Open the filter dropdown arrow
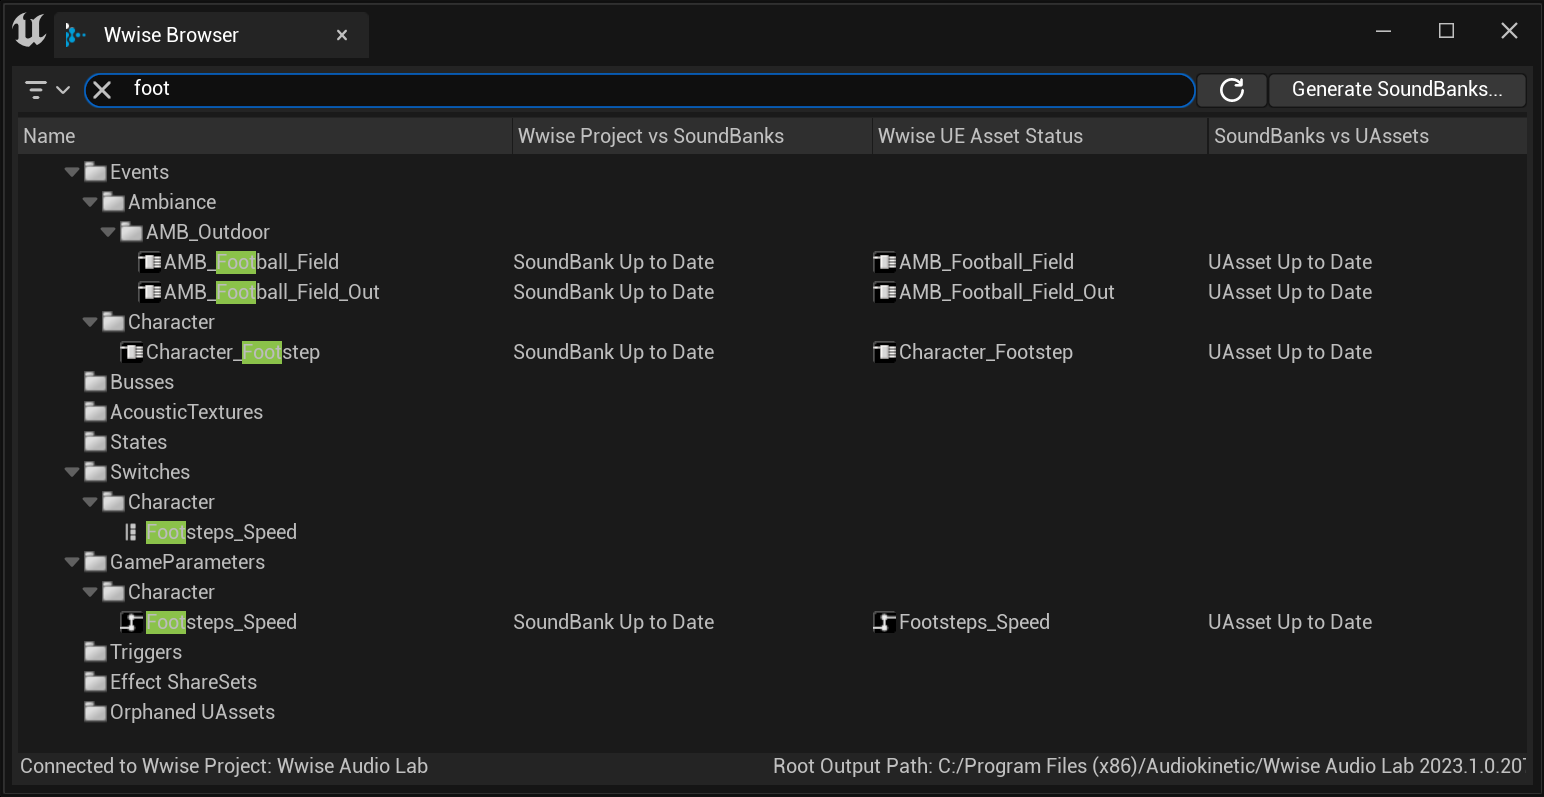 62,89
